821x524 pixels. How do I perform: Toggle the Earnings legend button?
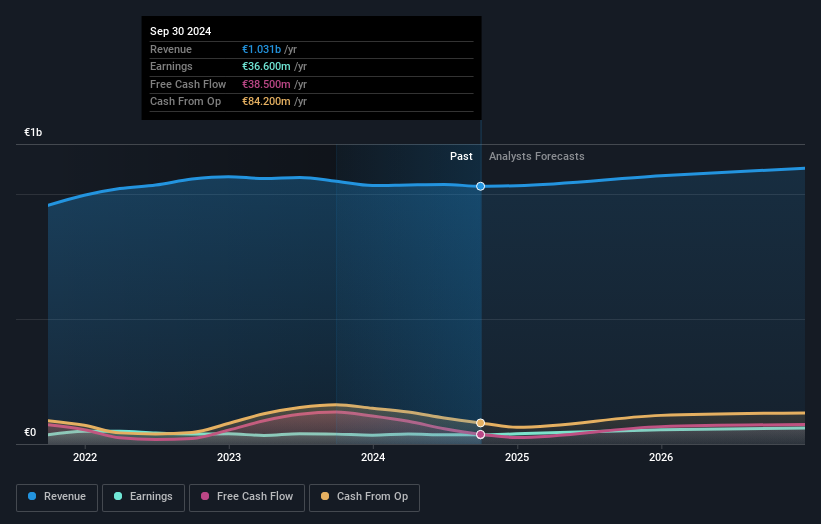(x=143, y=497)
